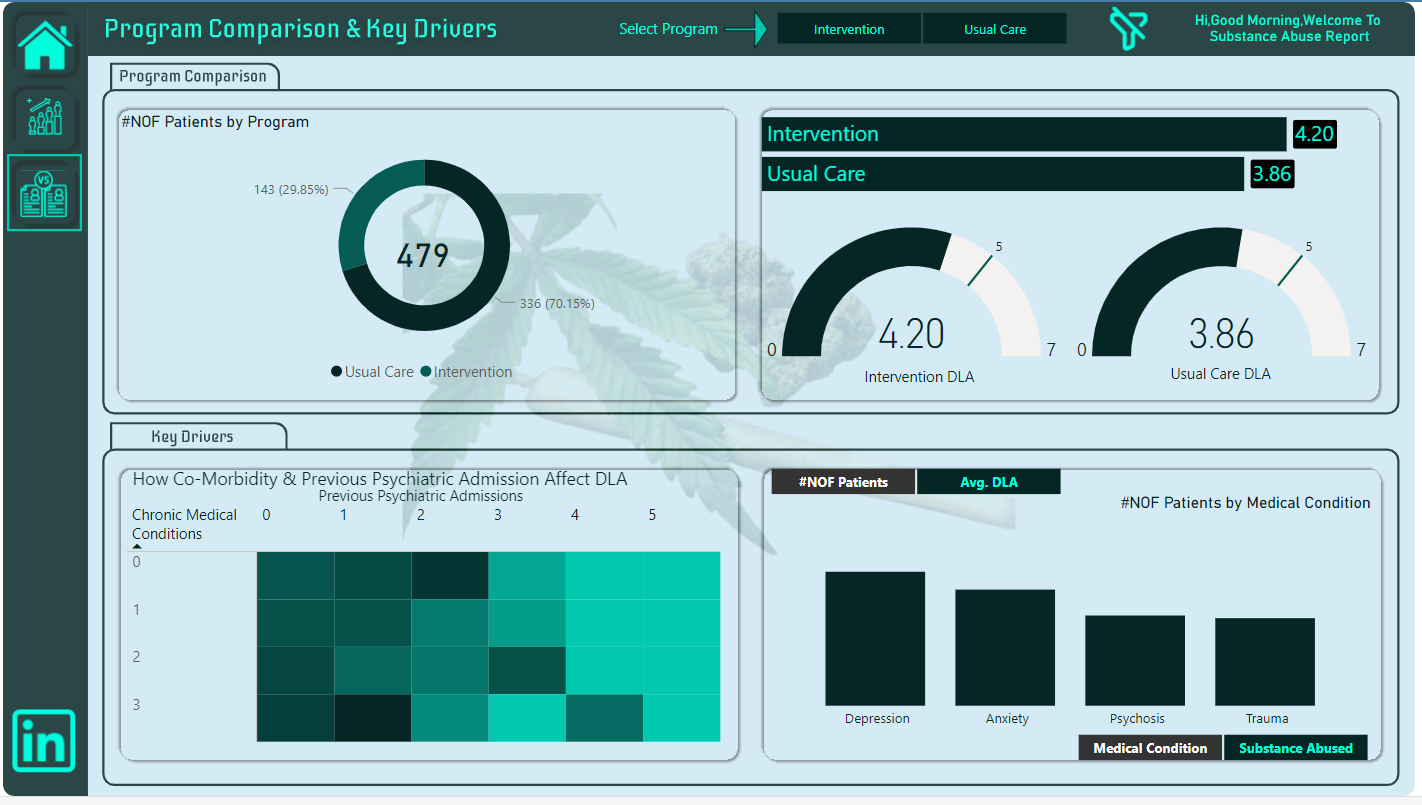Click the Usual Care 3.86 value card

tap(1272, 173)
